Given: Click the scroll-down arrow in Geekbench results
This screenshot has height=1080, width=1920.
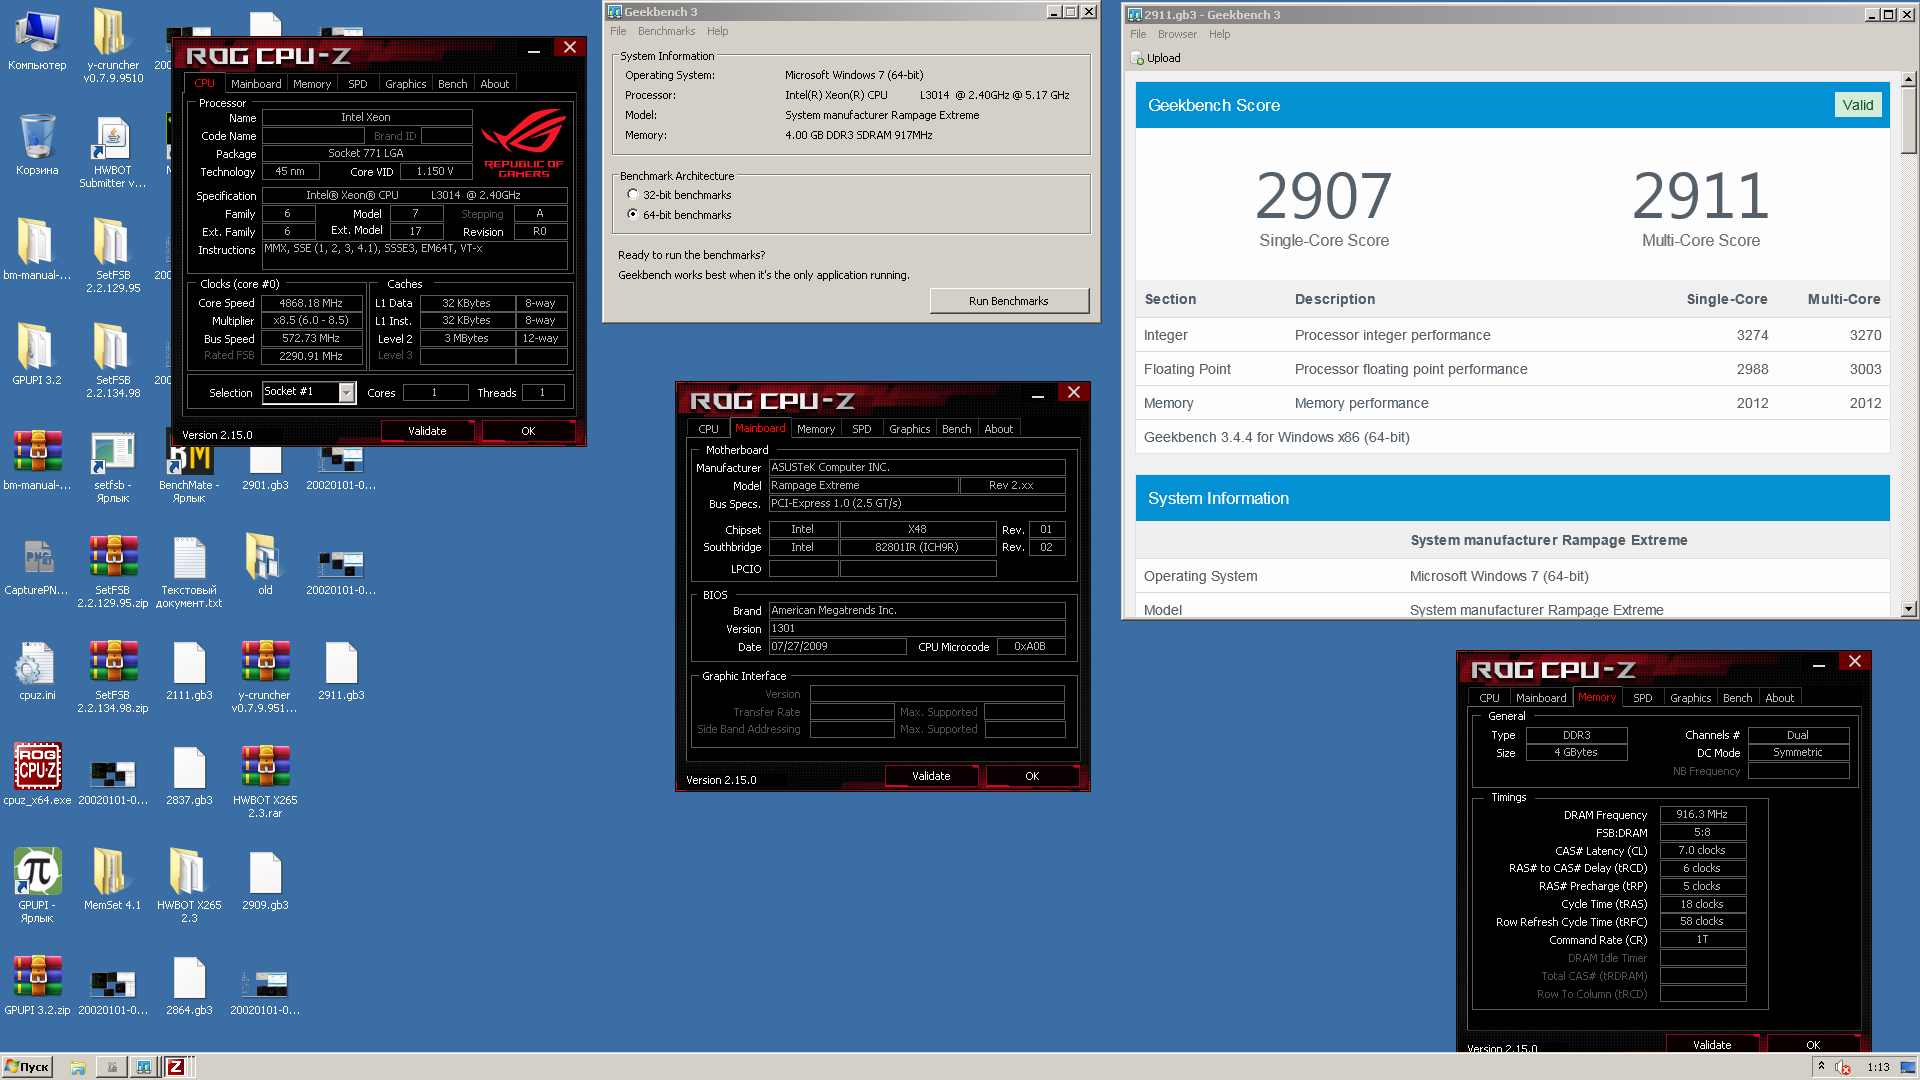Looking at the screenshot, I should pyautogui.click(x=1908, y=608).
